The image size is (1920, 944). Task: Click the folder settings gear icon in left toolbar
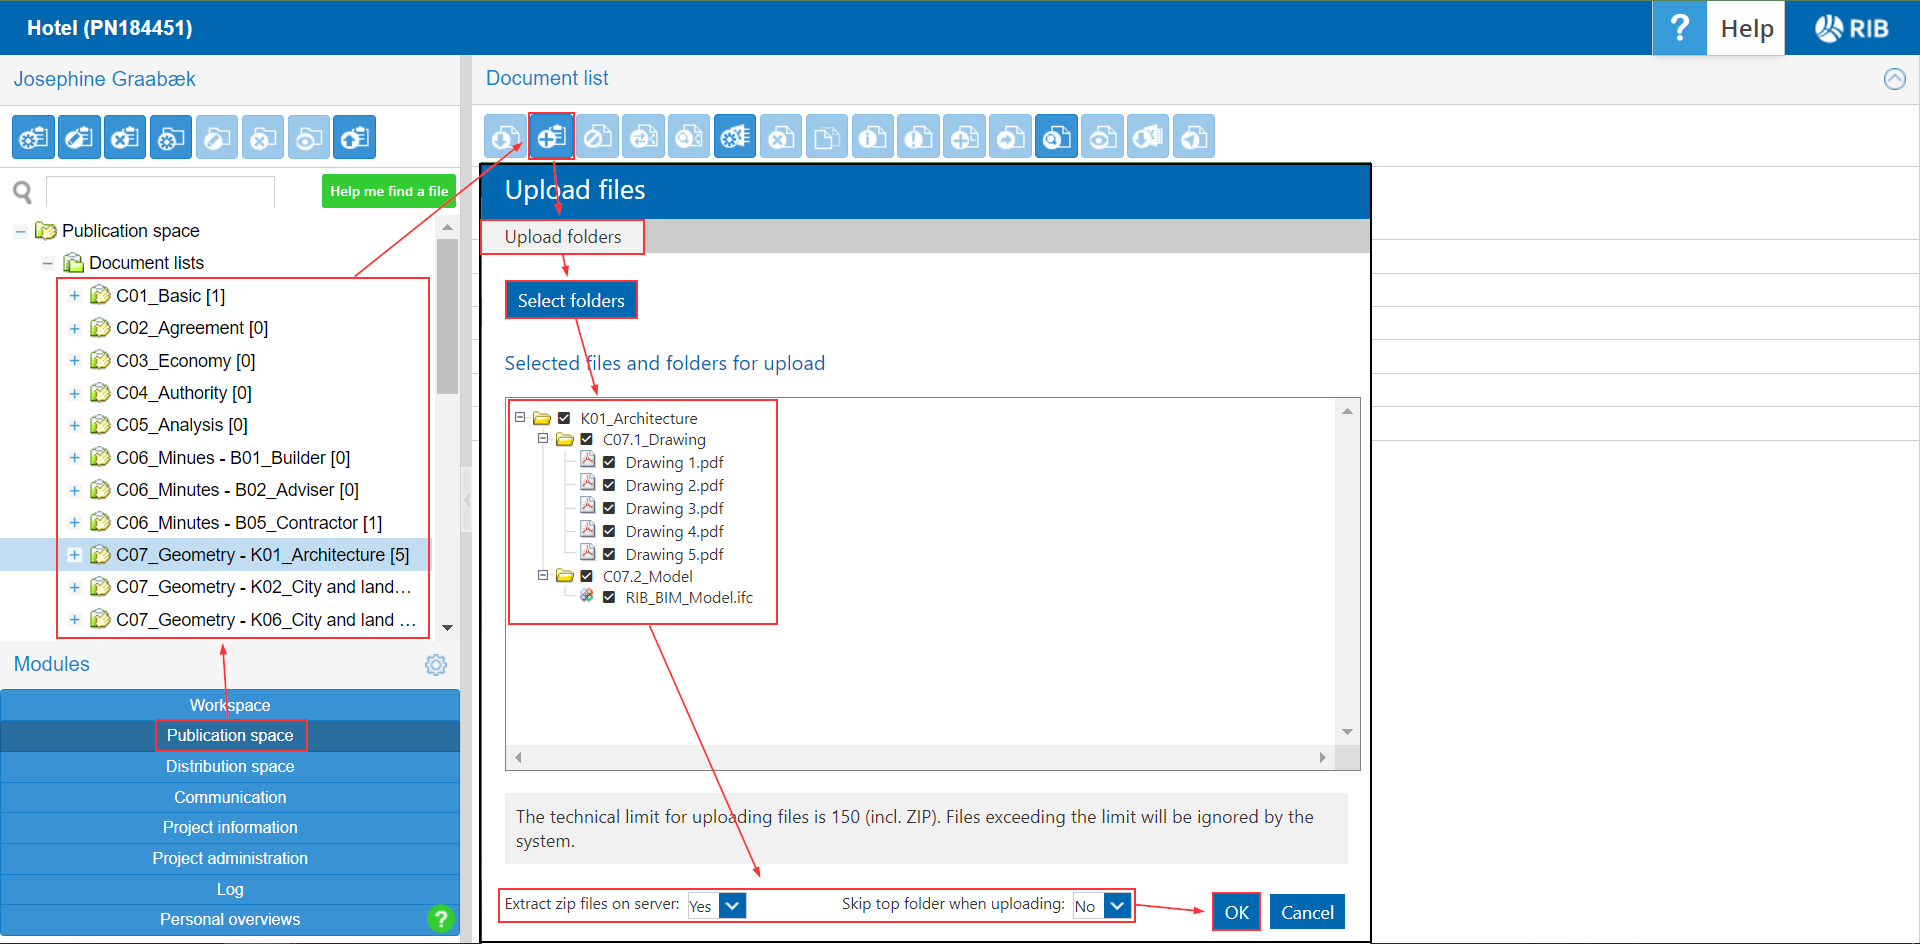click(171, 138)
